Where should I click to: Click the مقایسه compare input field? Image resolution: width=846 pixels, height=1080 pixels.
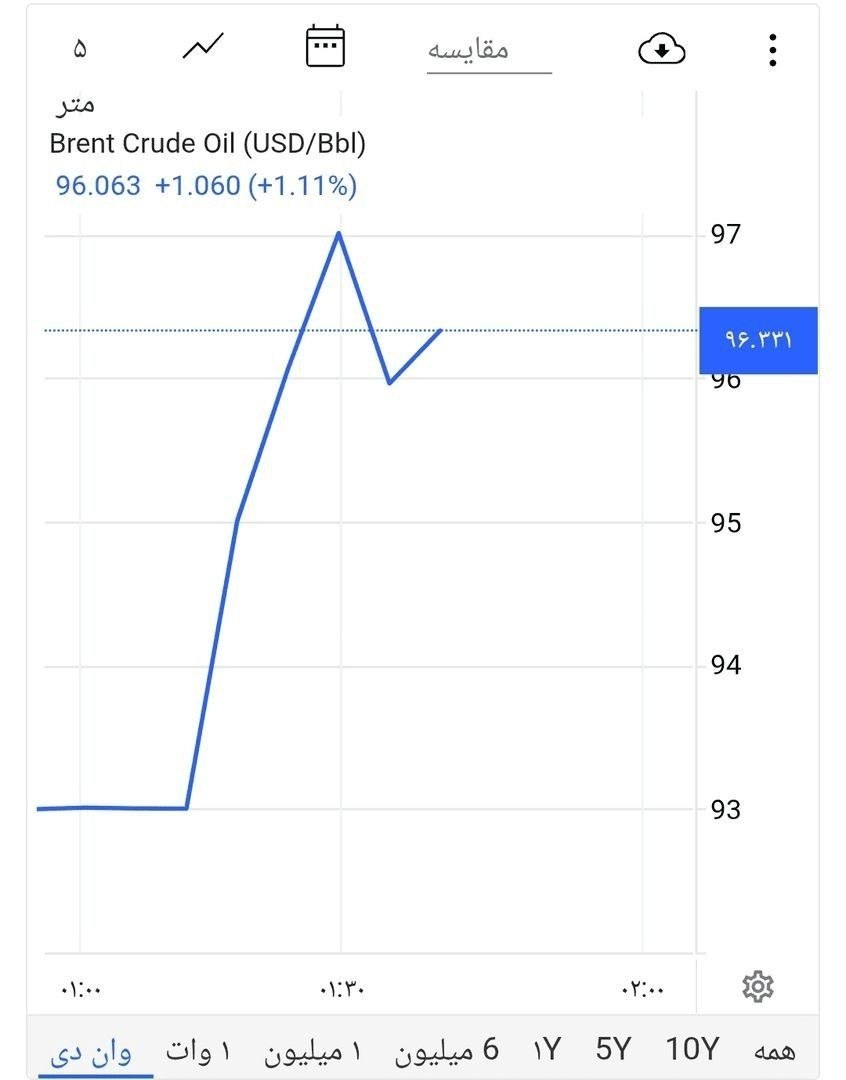[488, 50]
